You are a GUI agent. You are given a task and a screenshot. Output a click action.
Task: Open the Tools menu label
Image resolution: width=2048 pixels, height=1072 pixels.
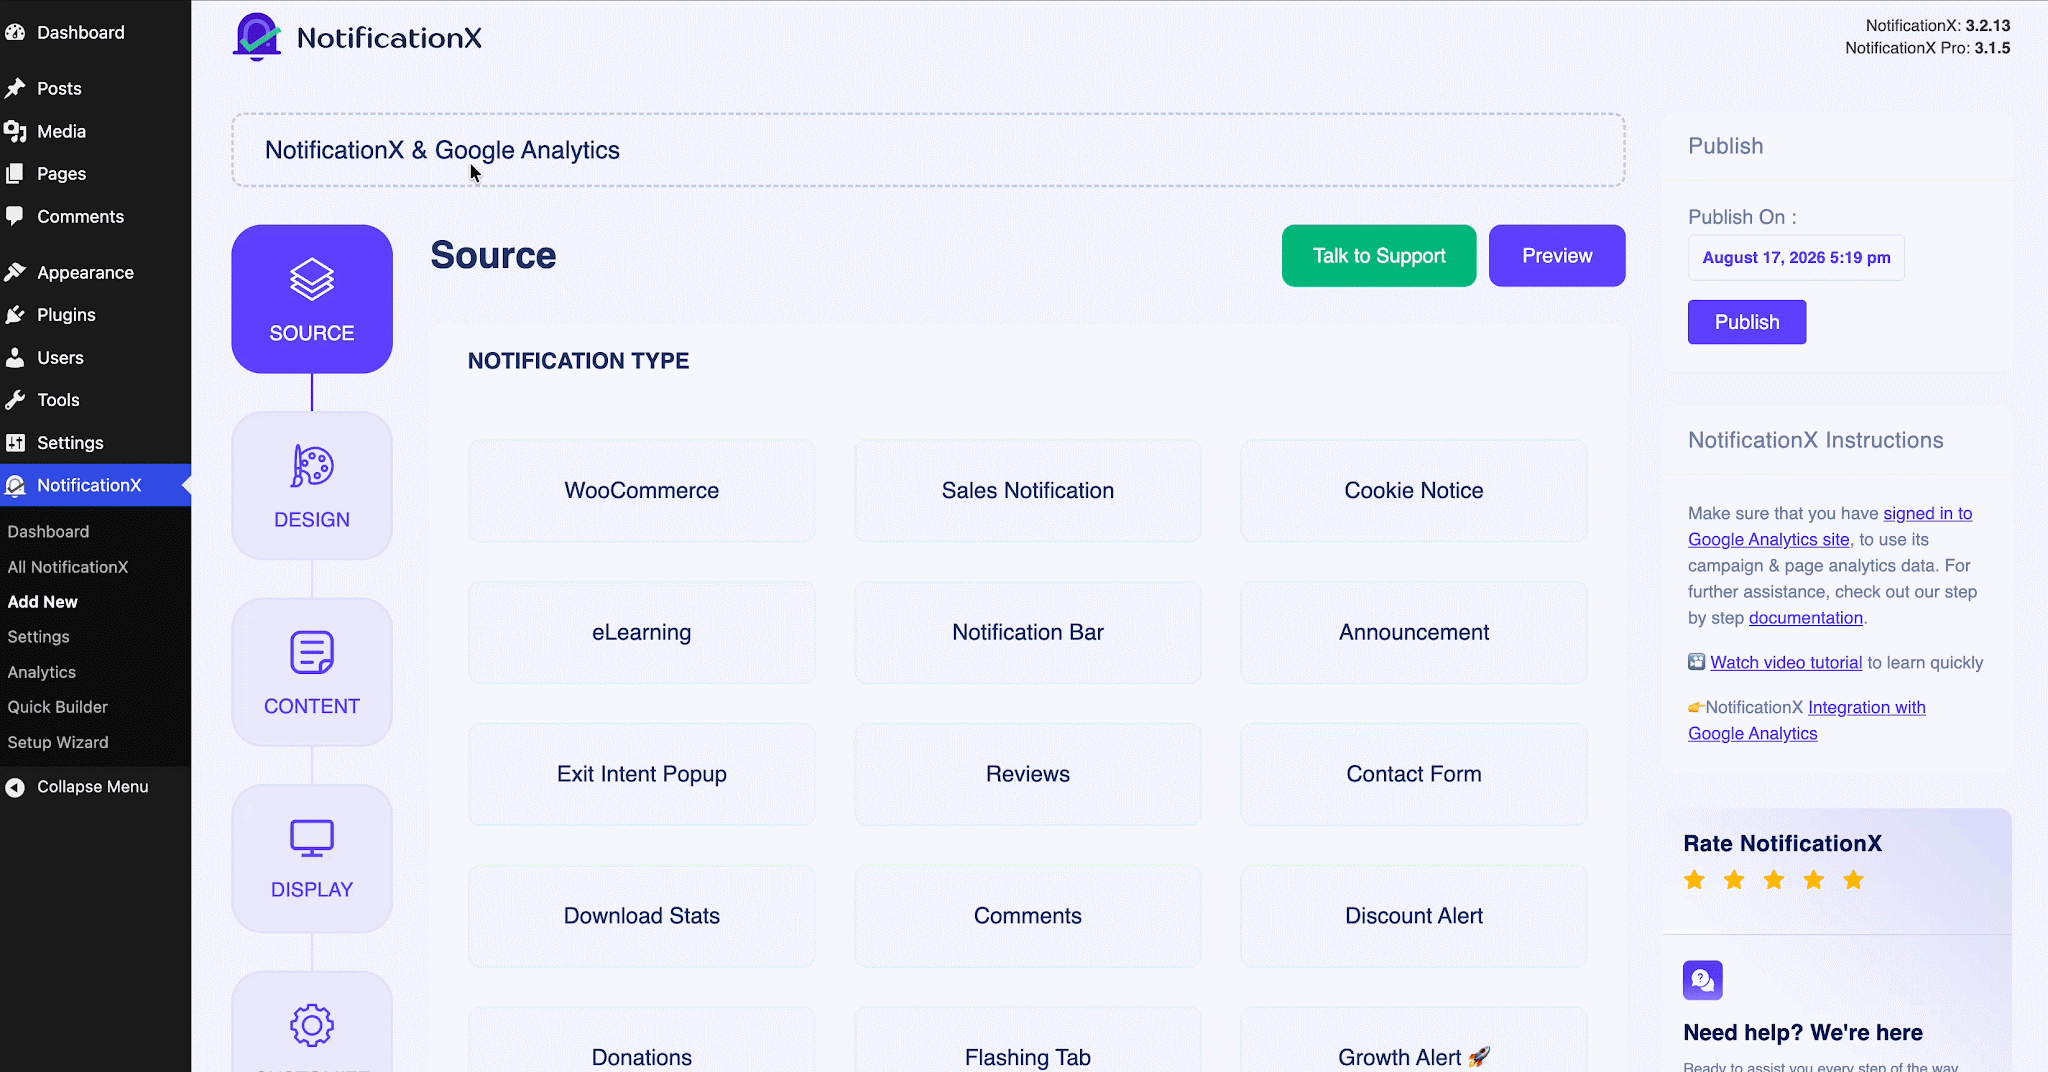pos(58,400)
